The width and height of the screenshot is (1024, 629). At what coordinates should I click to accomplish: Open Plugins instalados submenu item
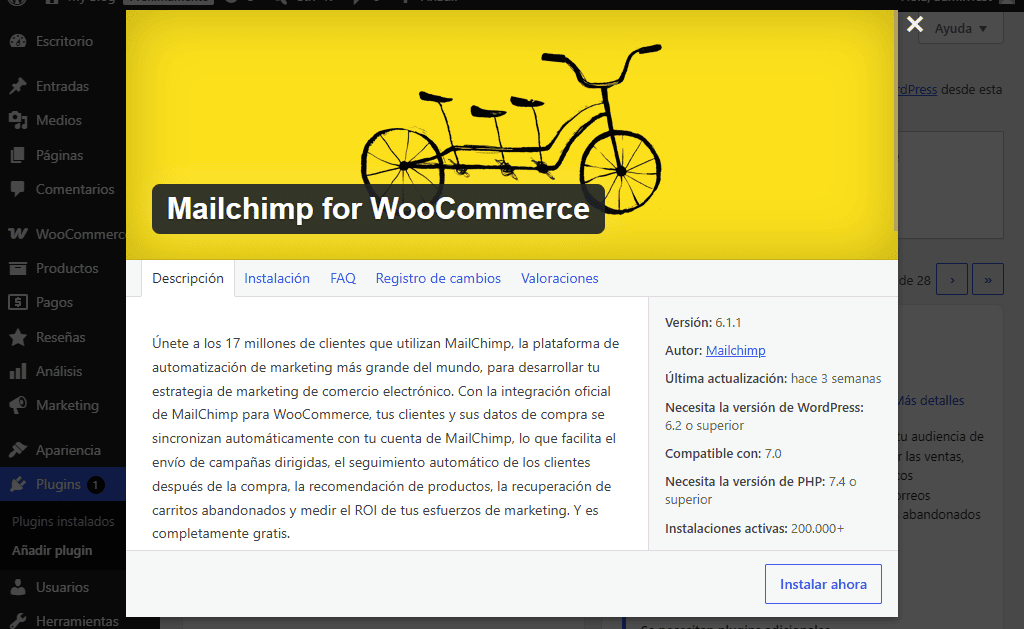pos(63,521)
